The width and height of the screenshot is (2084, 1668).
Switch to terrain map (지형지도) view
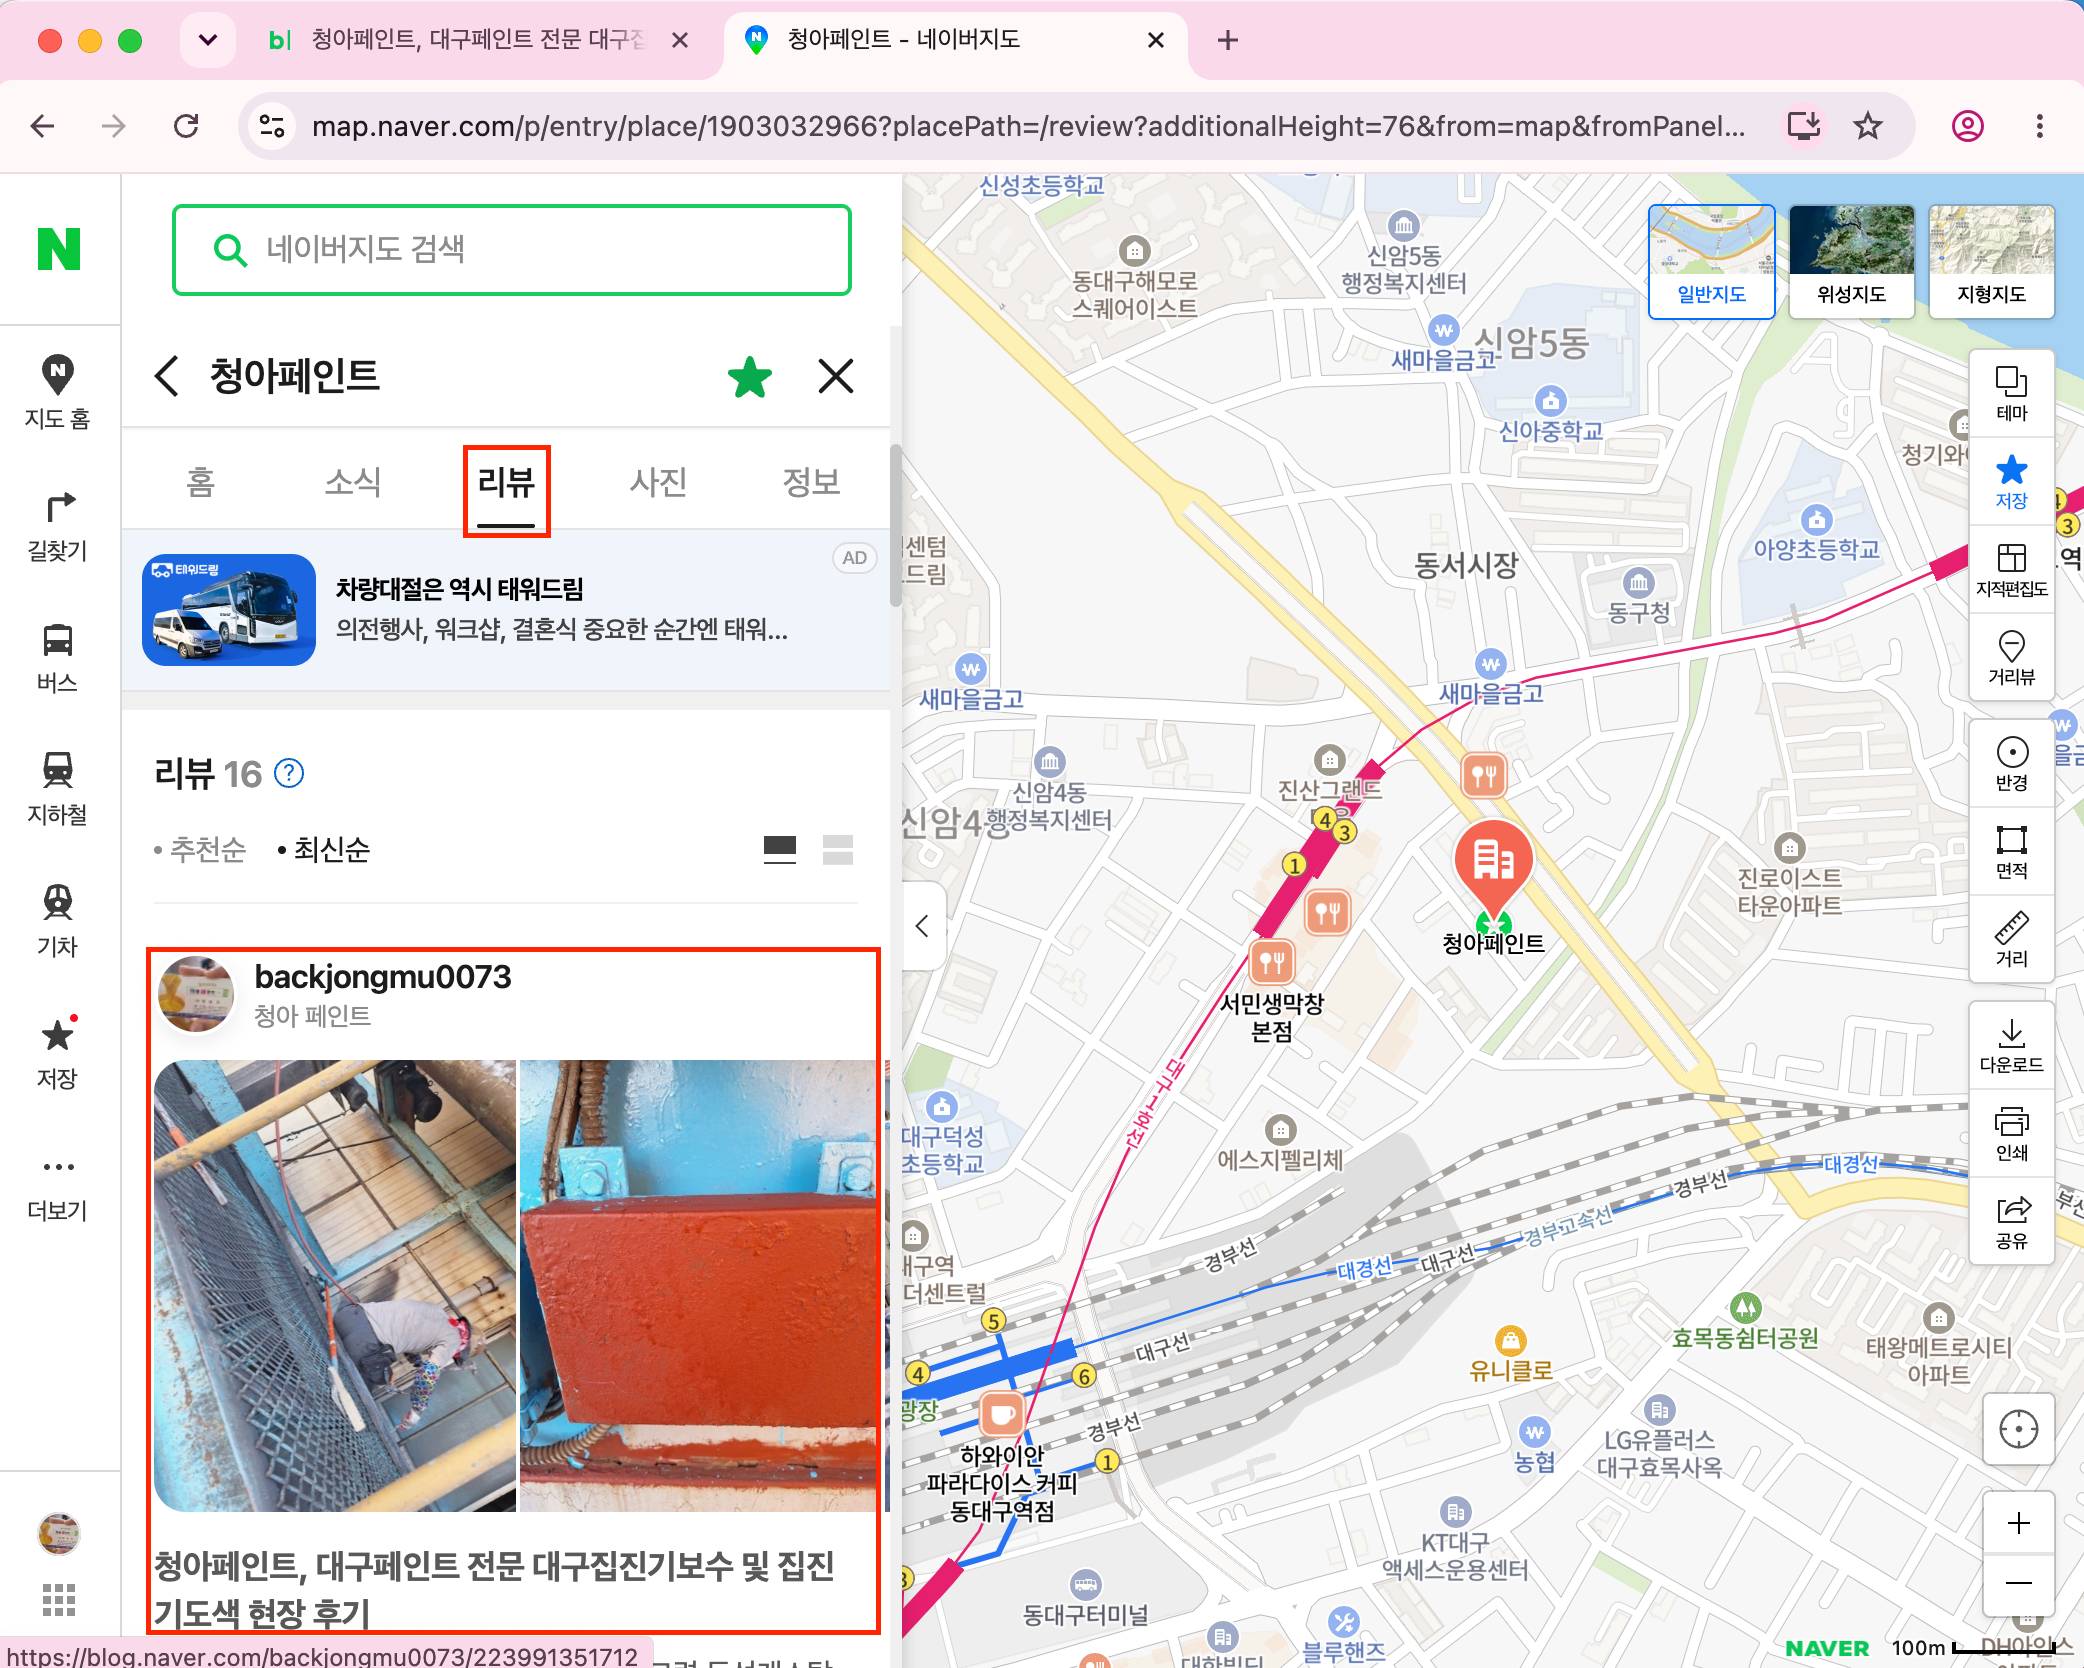[1991, 262]
